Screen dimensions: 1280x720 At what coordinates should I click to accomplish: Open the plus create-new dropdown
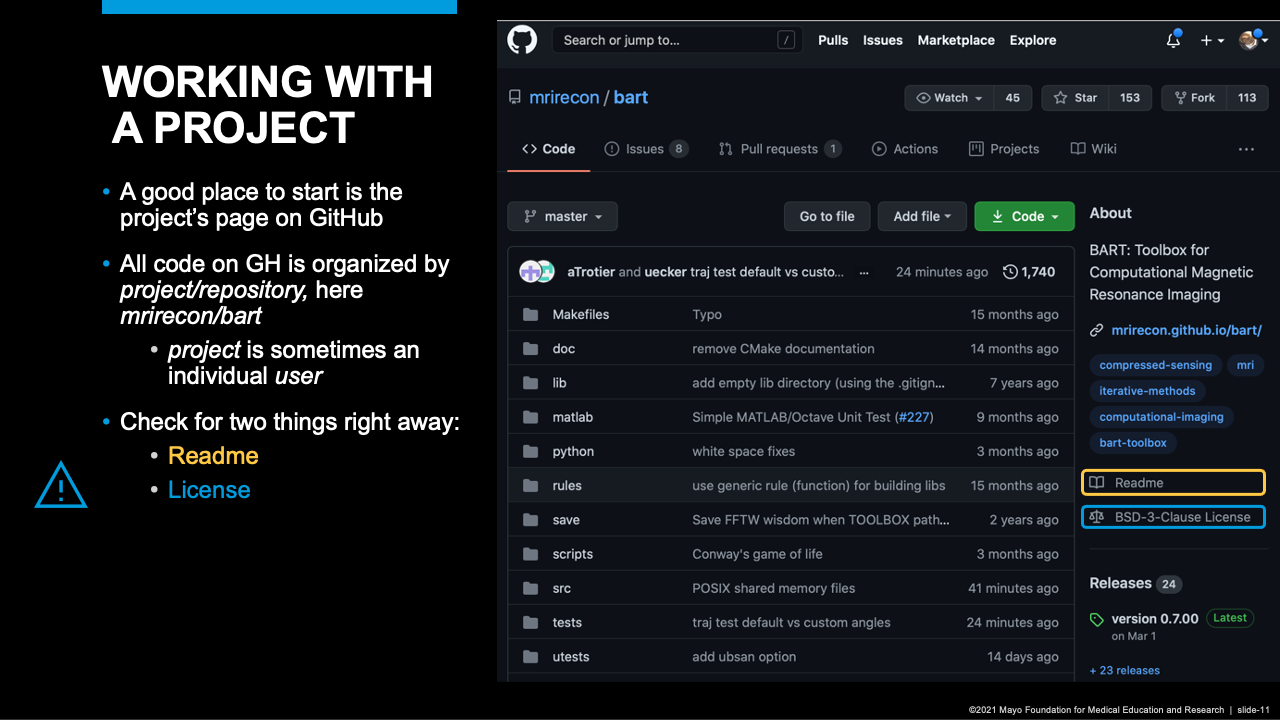(x=1212, y=40)
